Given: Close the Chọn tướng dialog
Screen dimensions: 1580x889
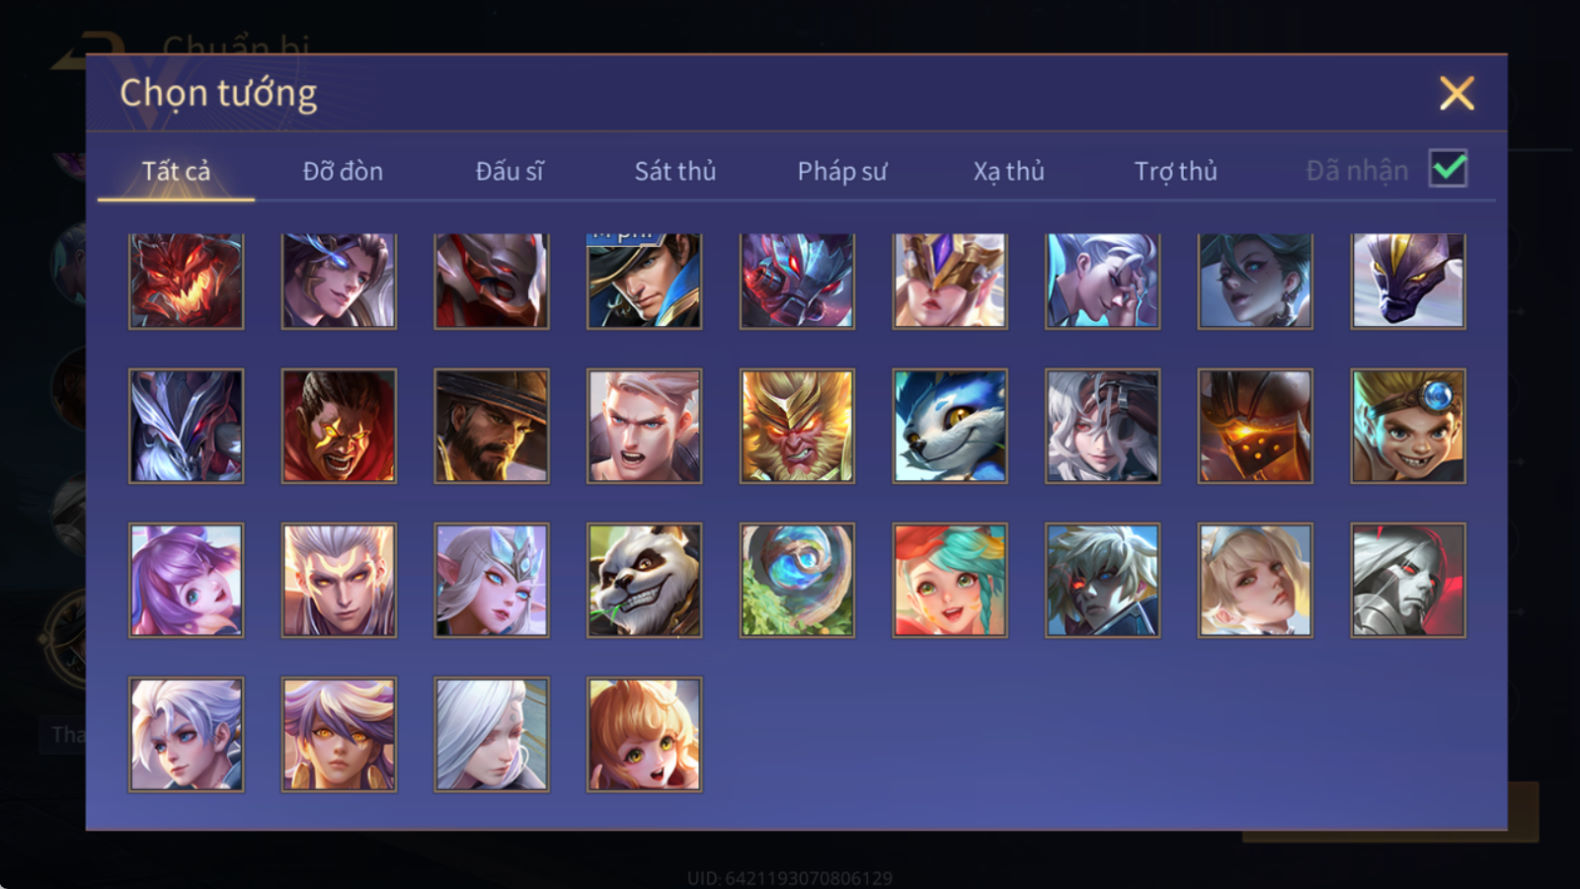Looking at the screenshot, I should click(x=1456, y=93).
